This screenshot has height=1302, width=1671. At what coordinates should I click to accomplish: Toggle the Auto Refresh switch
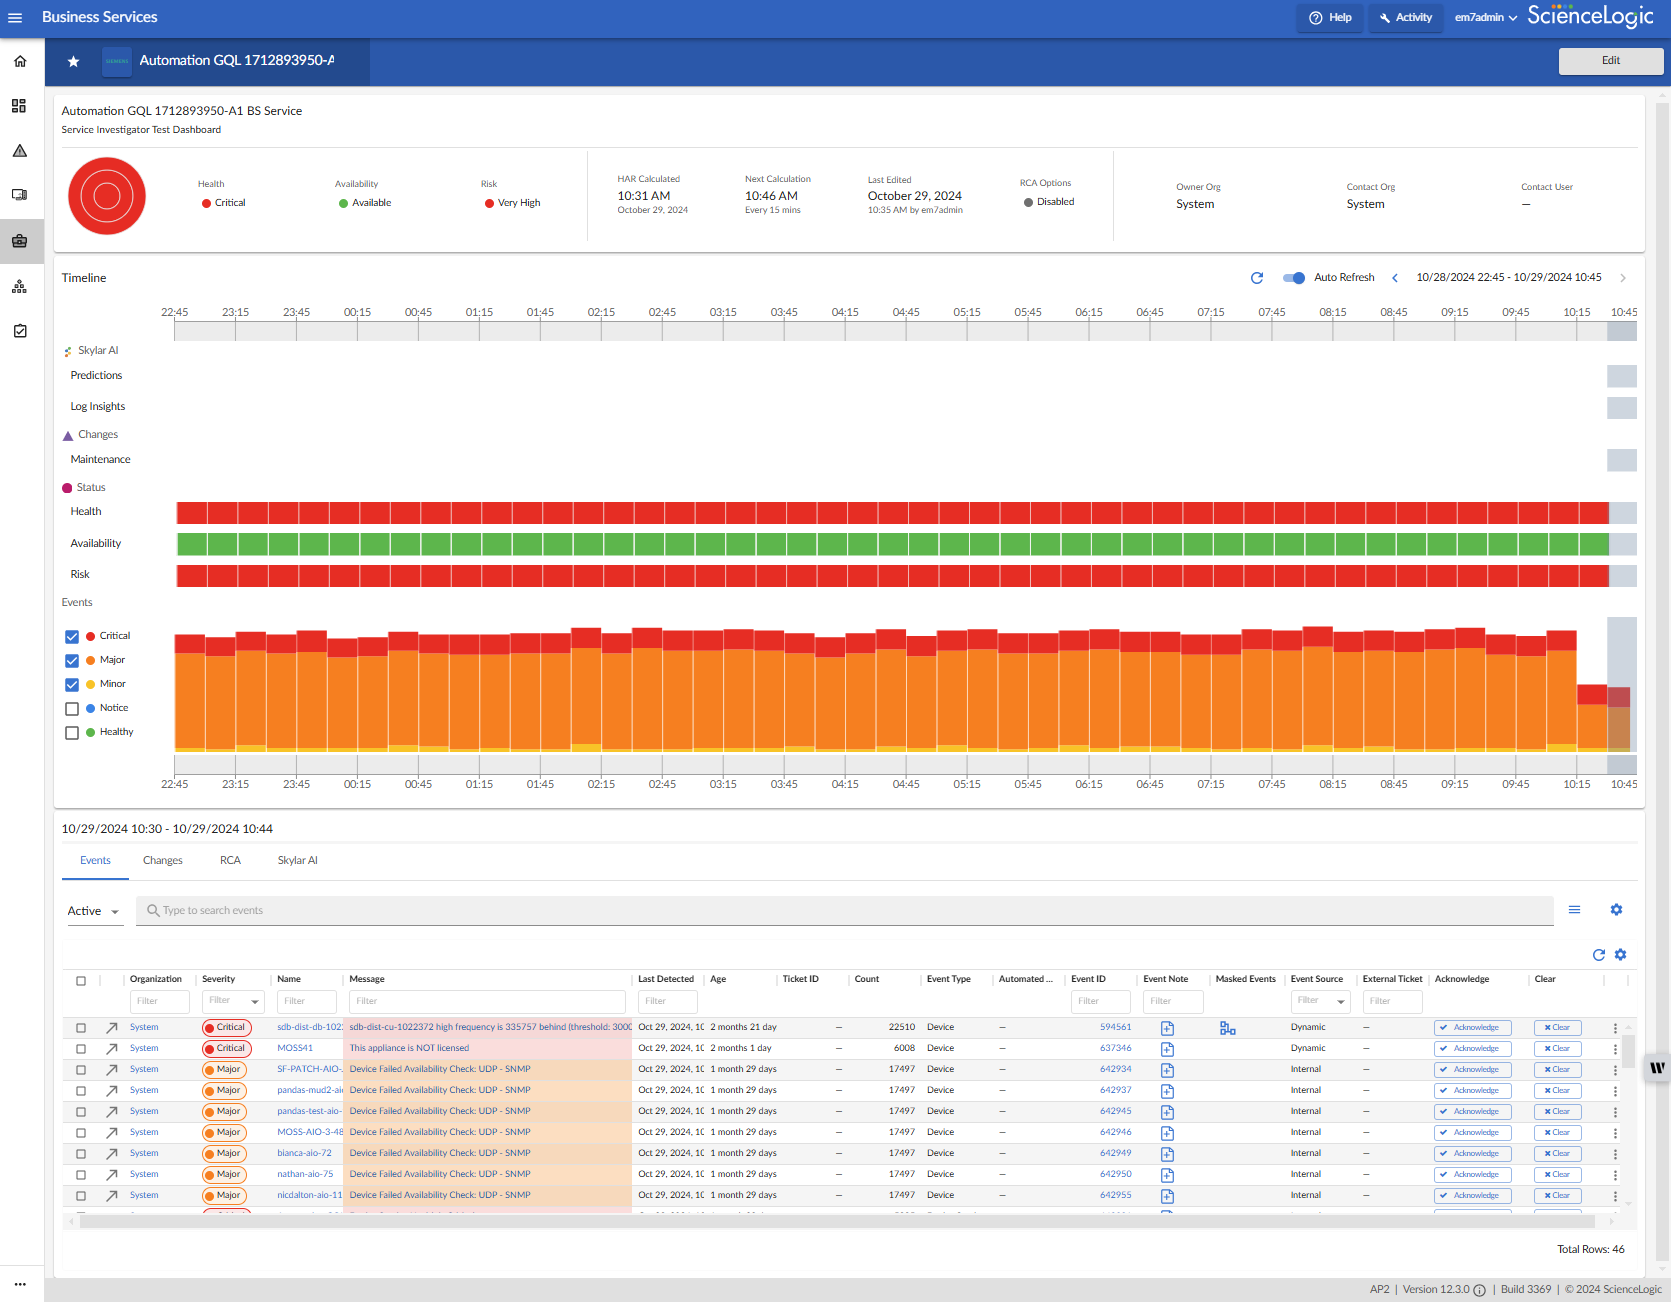coord(1294,278)
